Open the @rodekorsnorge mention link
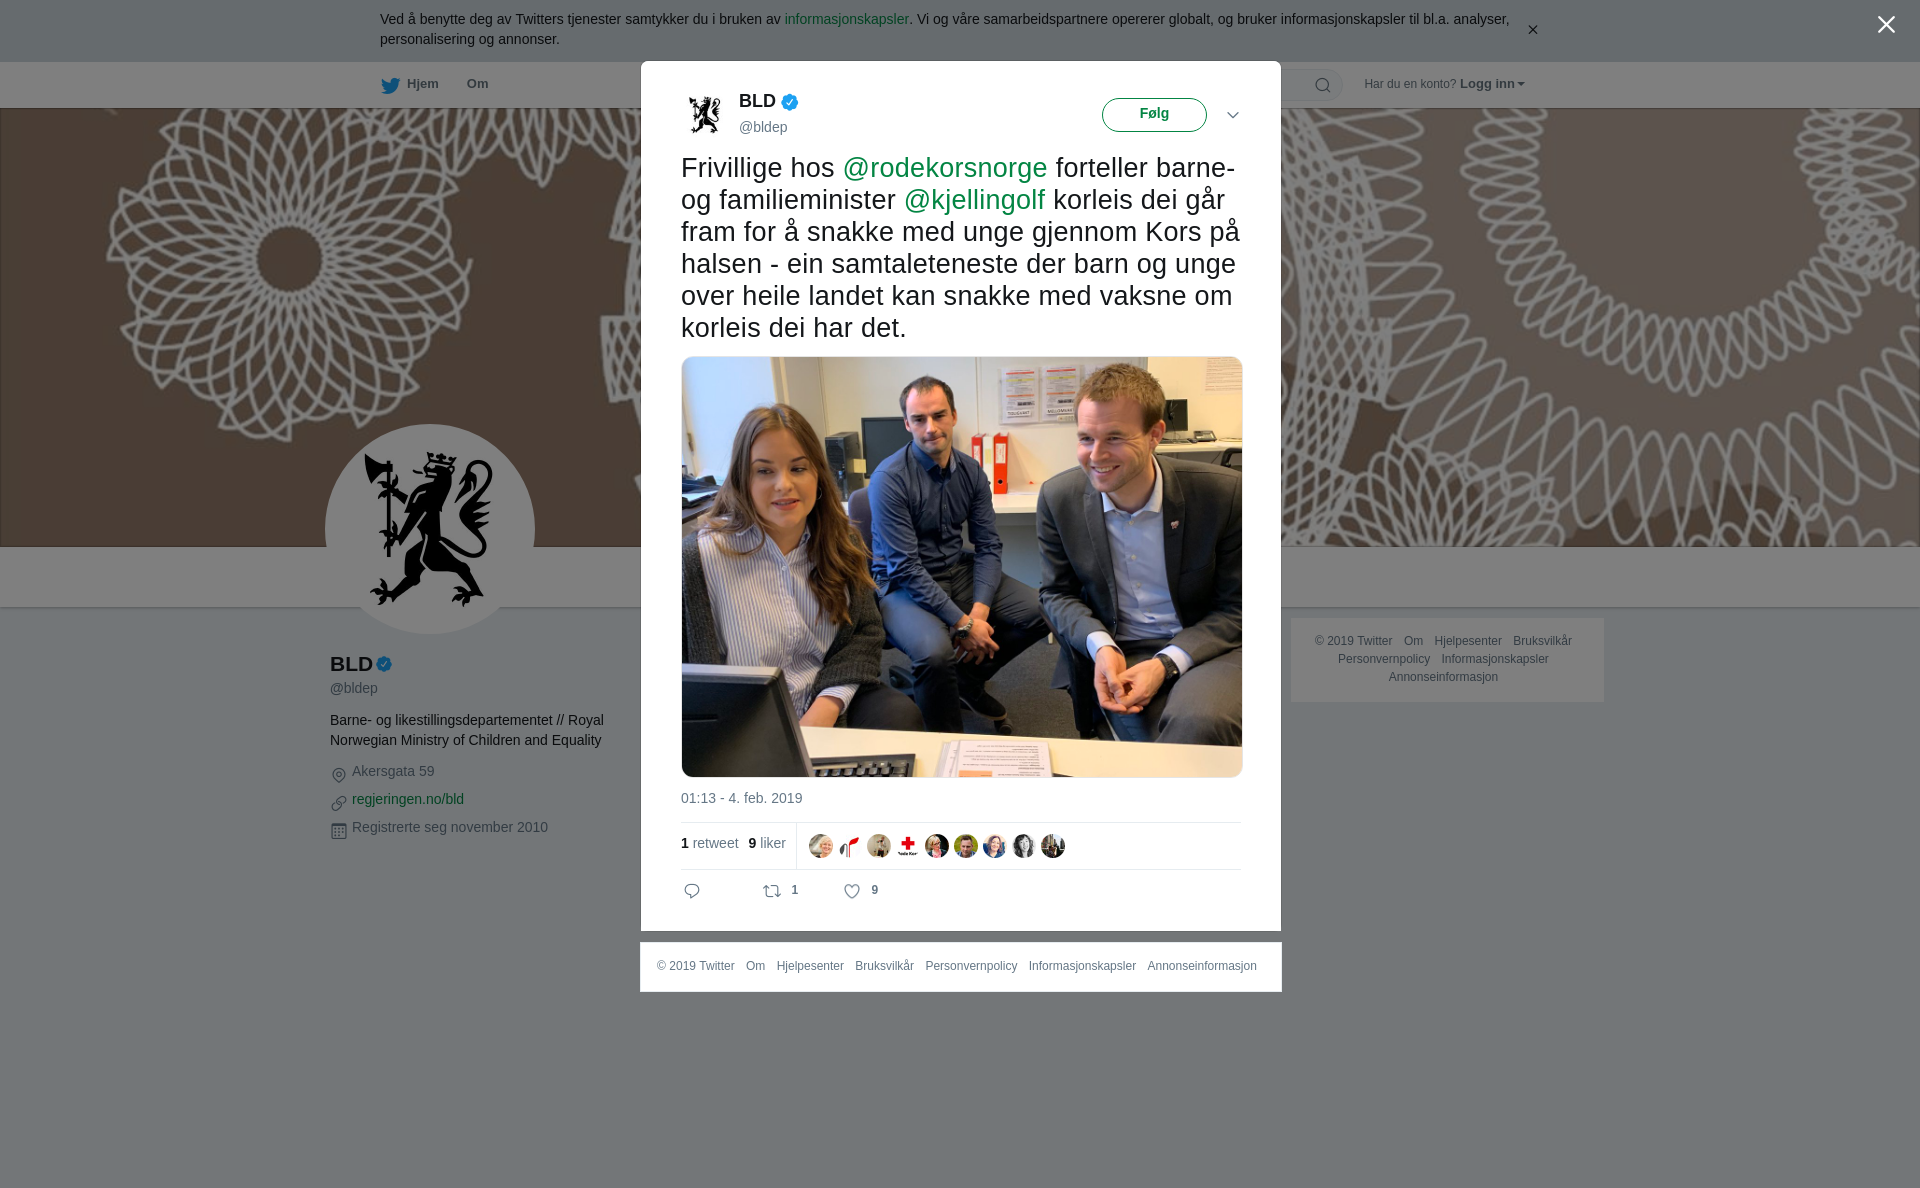This screenshot has width=1920, height=1188. click(945, 168)
